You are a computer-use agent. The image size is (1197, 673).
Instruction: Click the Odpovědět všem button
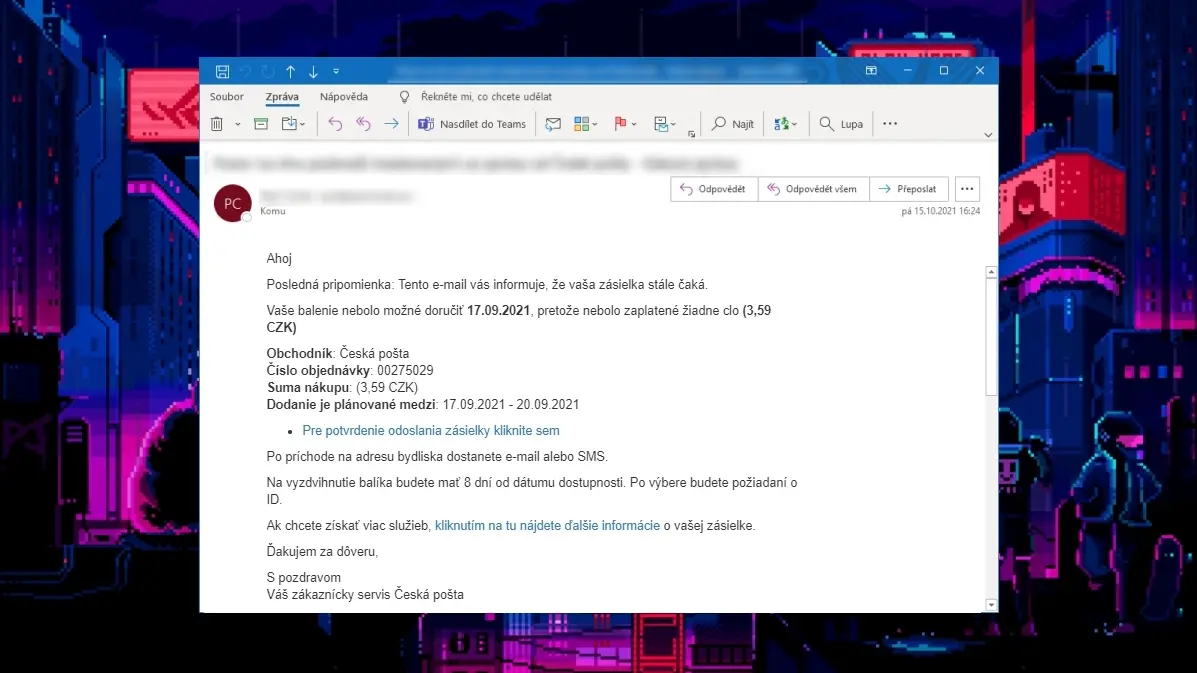coord(813,189)
